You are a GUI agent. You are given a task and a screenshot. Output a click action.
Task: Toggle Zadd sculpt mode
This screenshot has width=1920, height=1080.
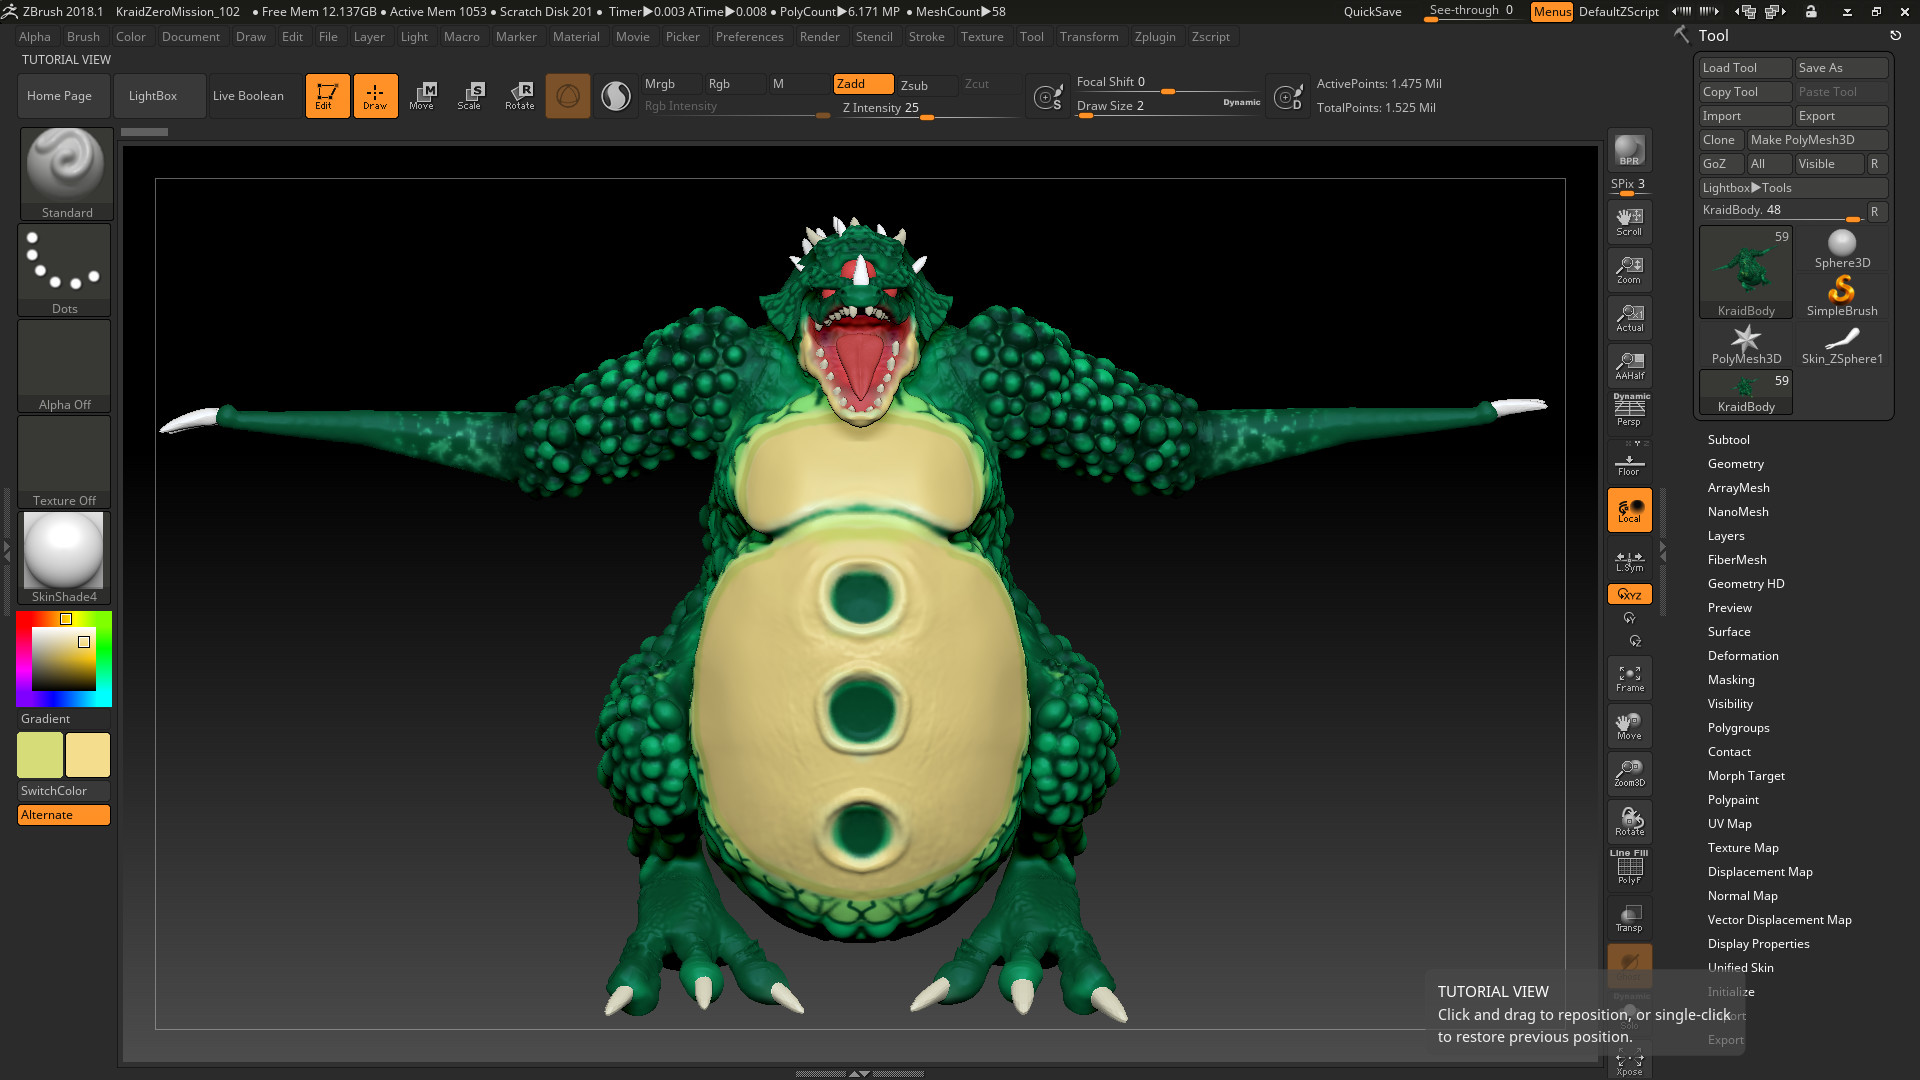point(863,84)
